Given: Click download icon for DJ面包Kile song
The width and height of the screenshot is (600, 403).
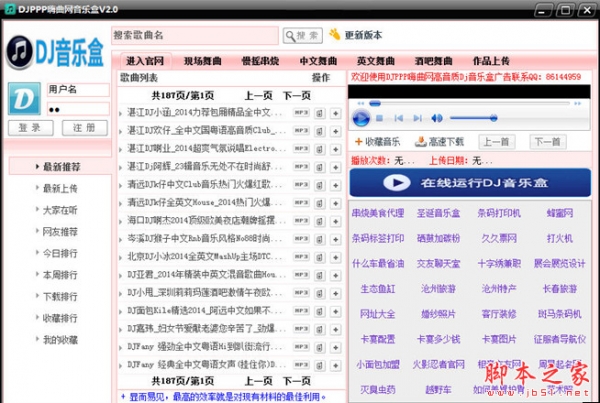Looking at the screenshot, I should tap(320, 311).
